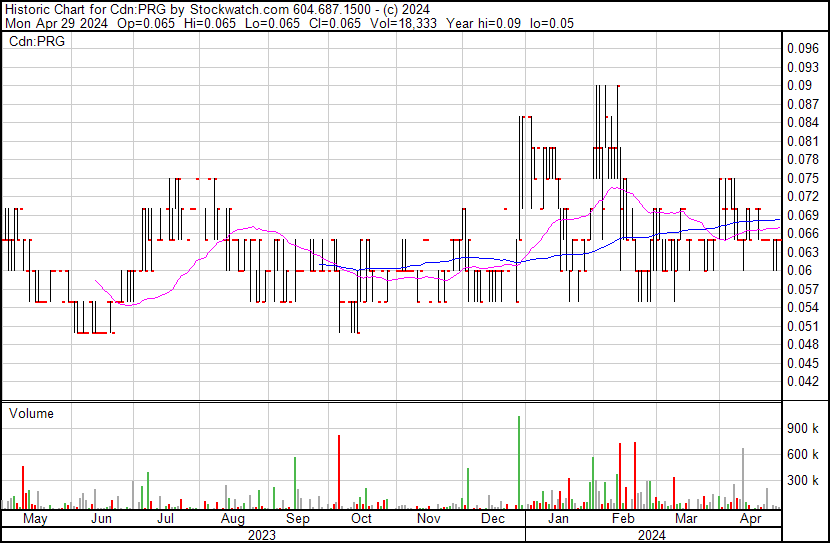The height and width of the screenshot is (543, 830).
Task: Select the 0.084 price axis label
Action: pyautogui.click(x=802, y=122)
